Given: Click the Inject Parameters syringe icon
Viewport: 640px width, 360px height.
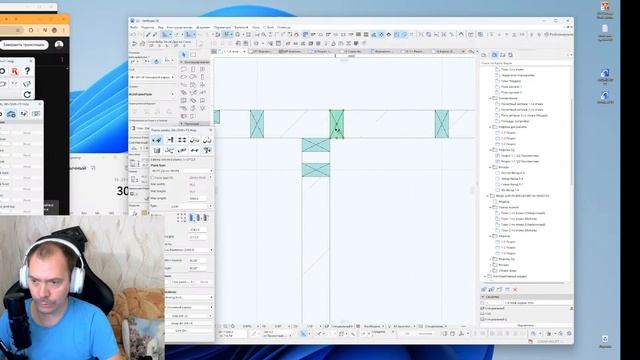Looking at the screenshot, I should pyautogui.click(x=155, y=35).
